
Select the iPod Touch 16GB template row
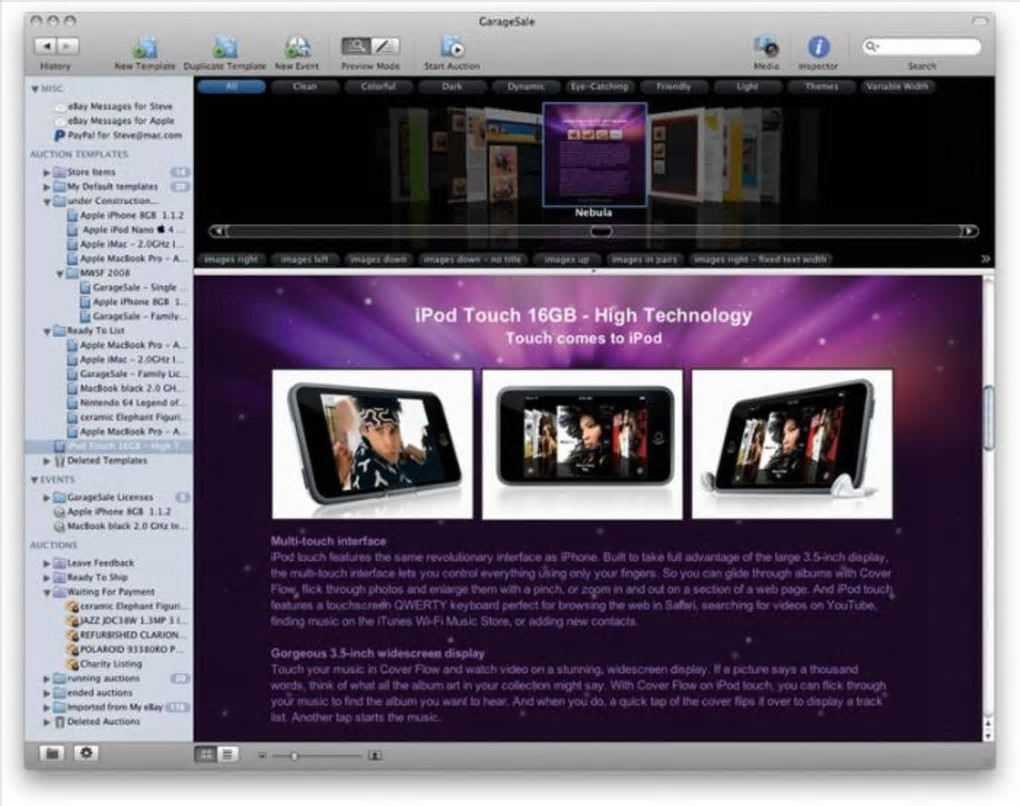pyautogui.click(x=109, y=446)
